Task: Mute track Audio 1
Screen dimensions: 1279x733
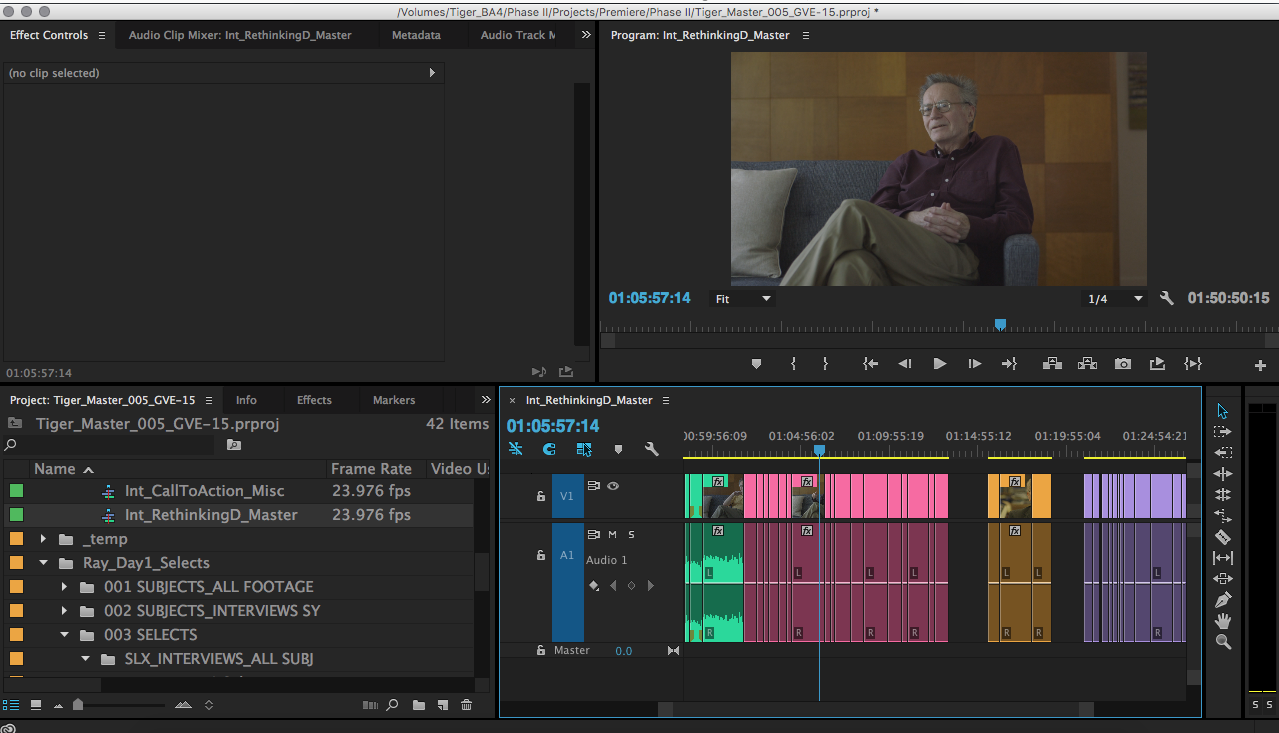Action: pos(612,535)
